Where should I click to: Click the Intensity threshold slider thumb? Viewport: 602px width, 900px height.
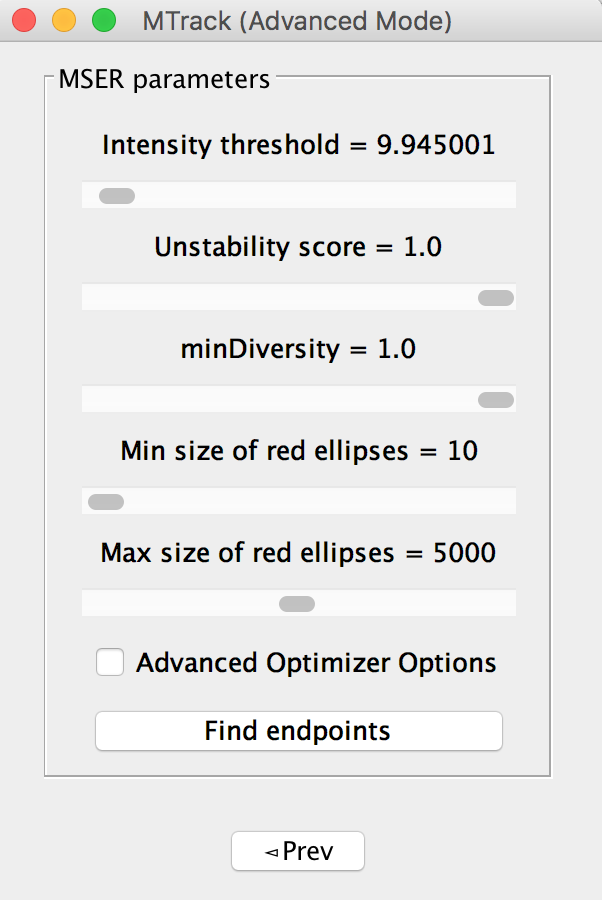(x=117, y=196)
